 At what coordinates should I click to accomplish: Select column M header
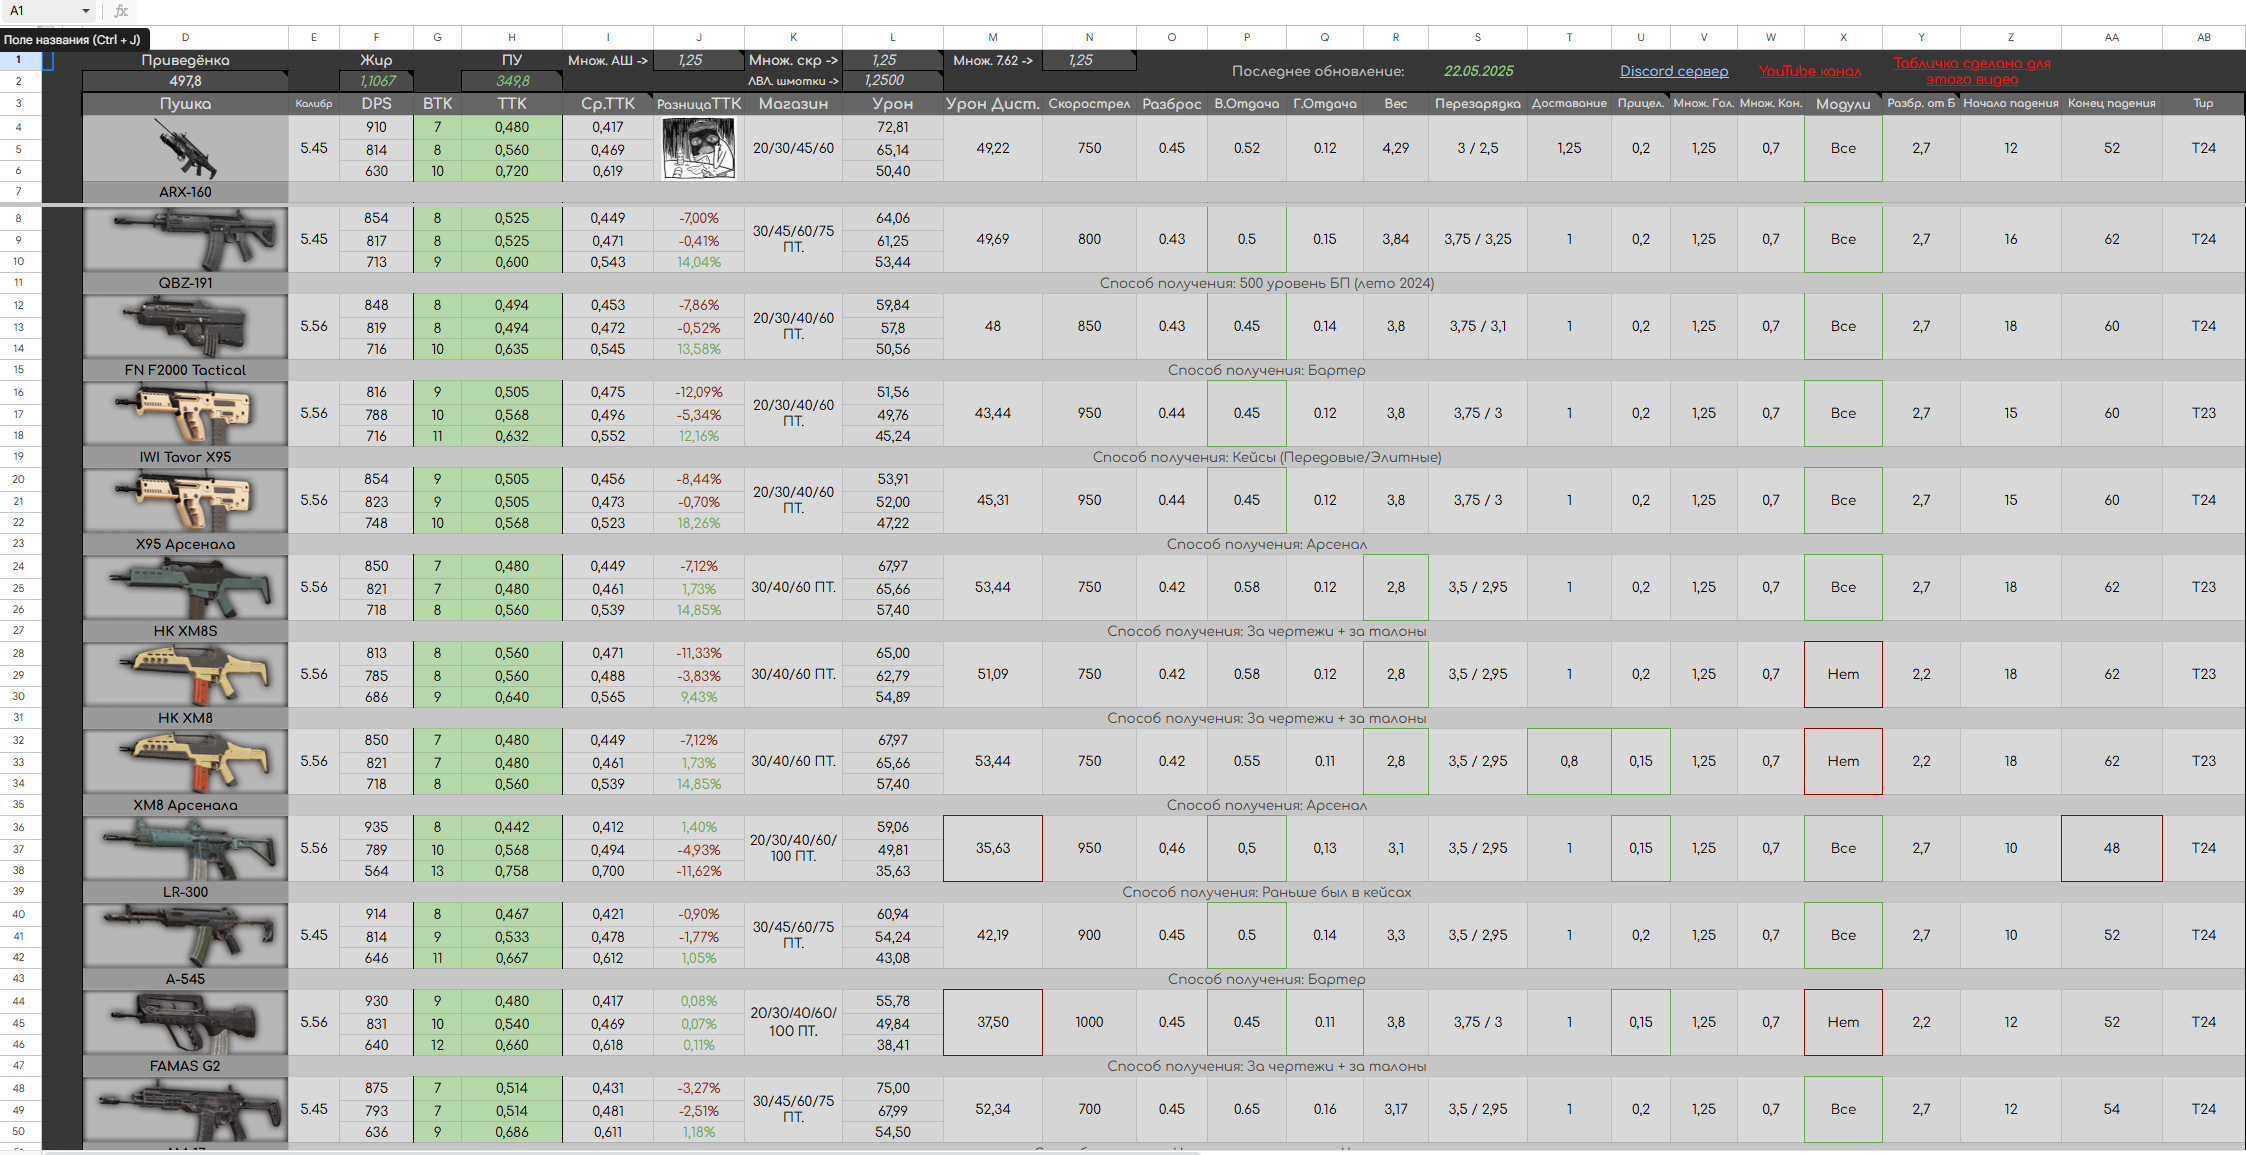pyautogui.click(x=993, y=37)
